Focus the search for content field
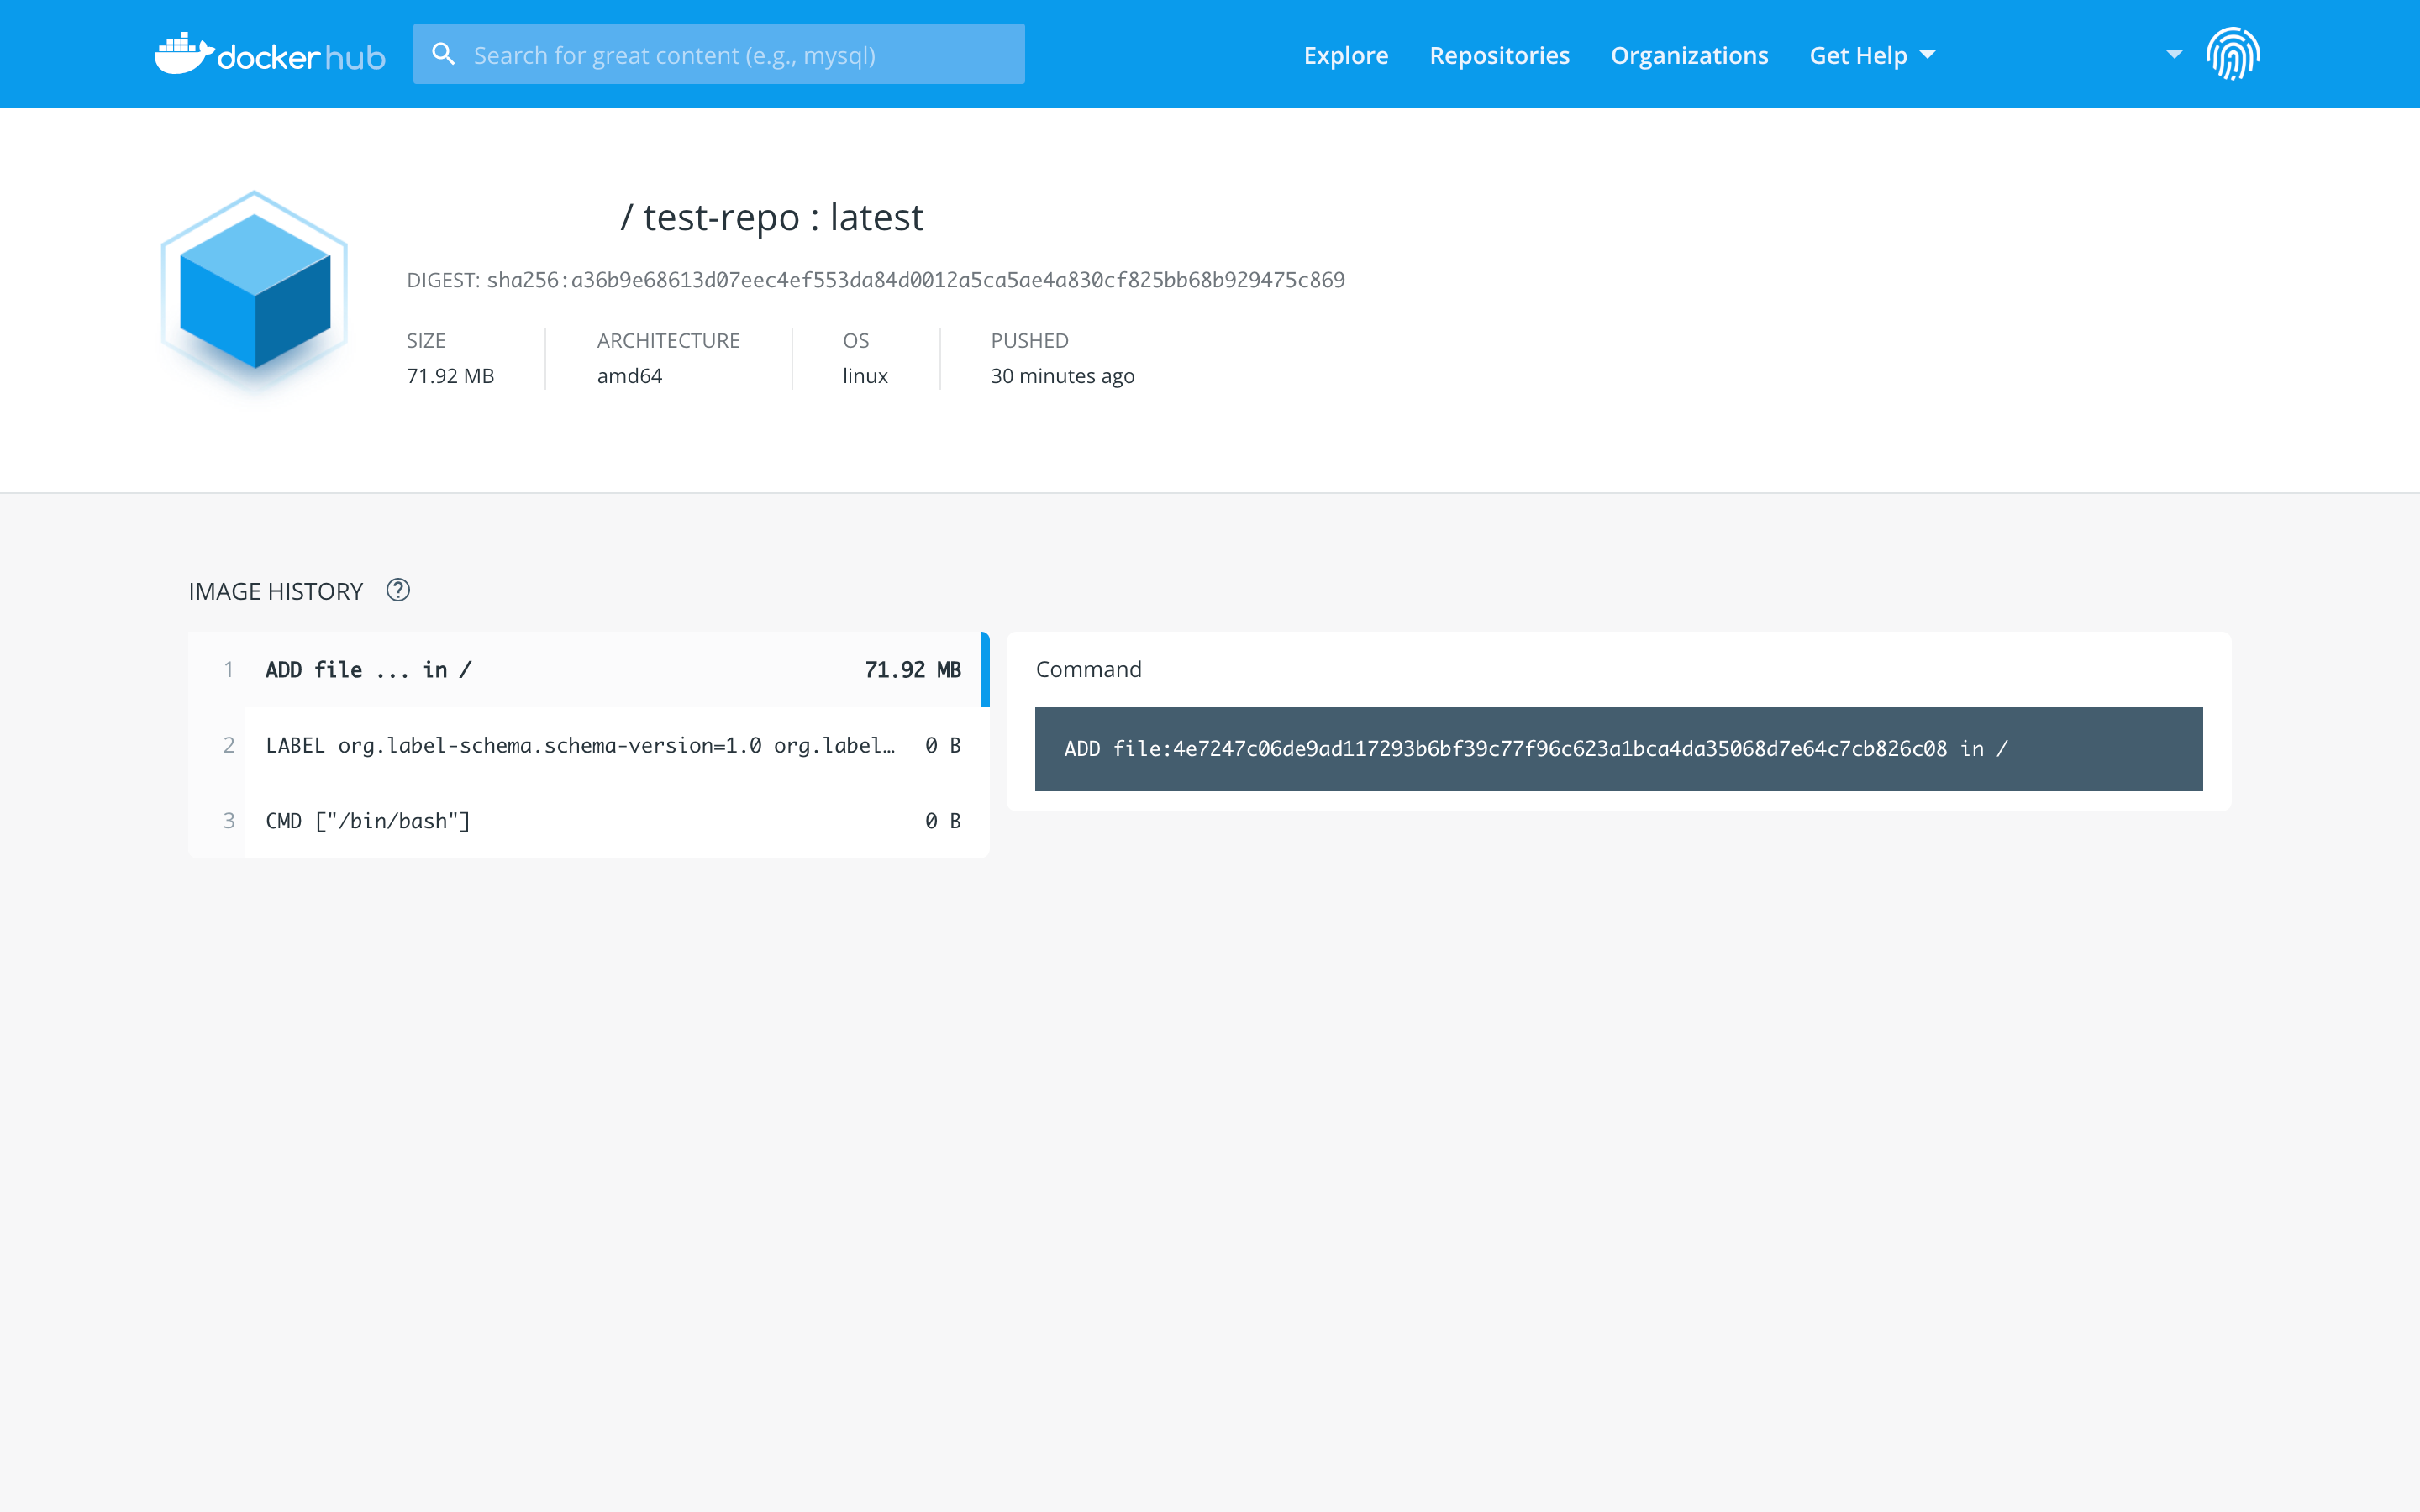Viewport: 2420px width, 1512px height. pos(740,55)
